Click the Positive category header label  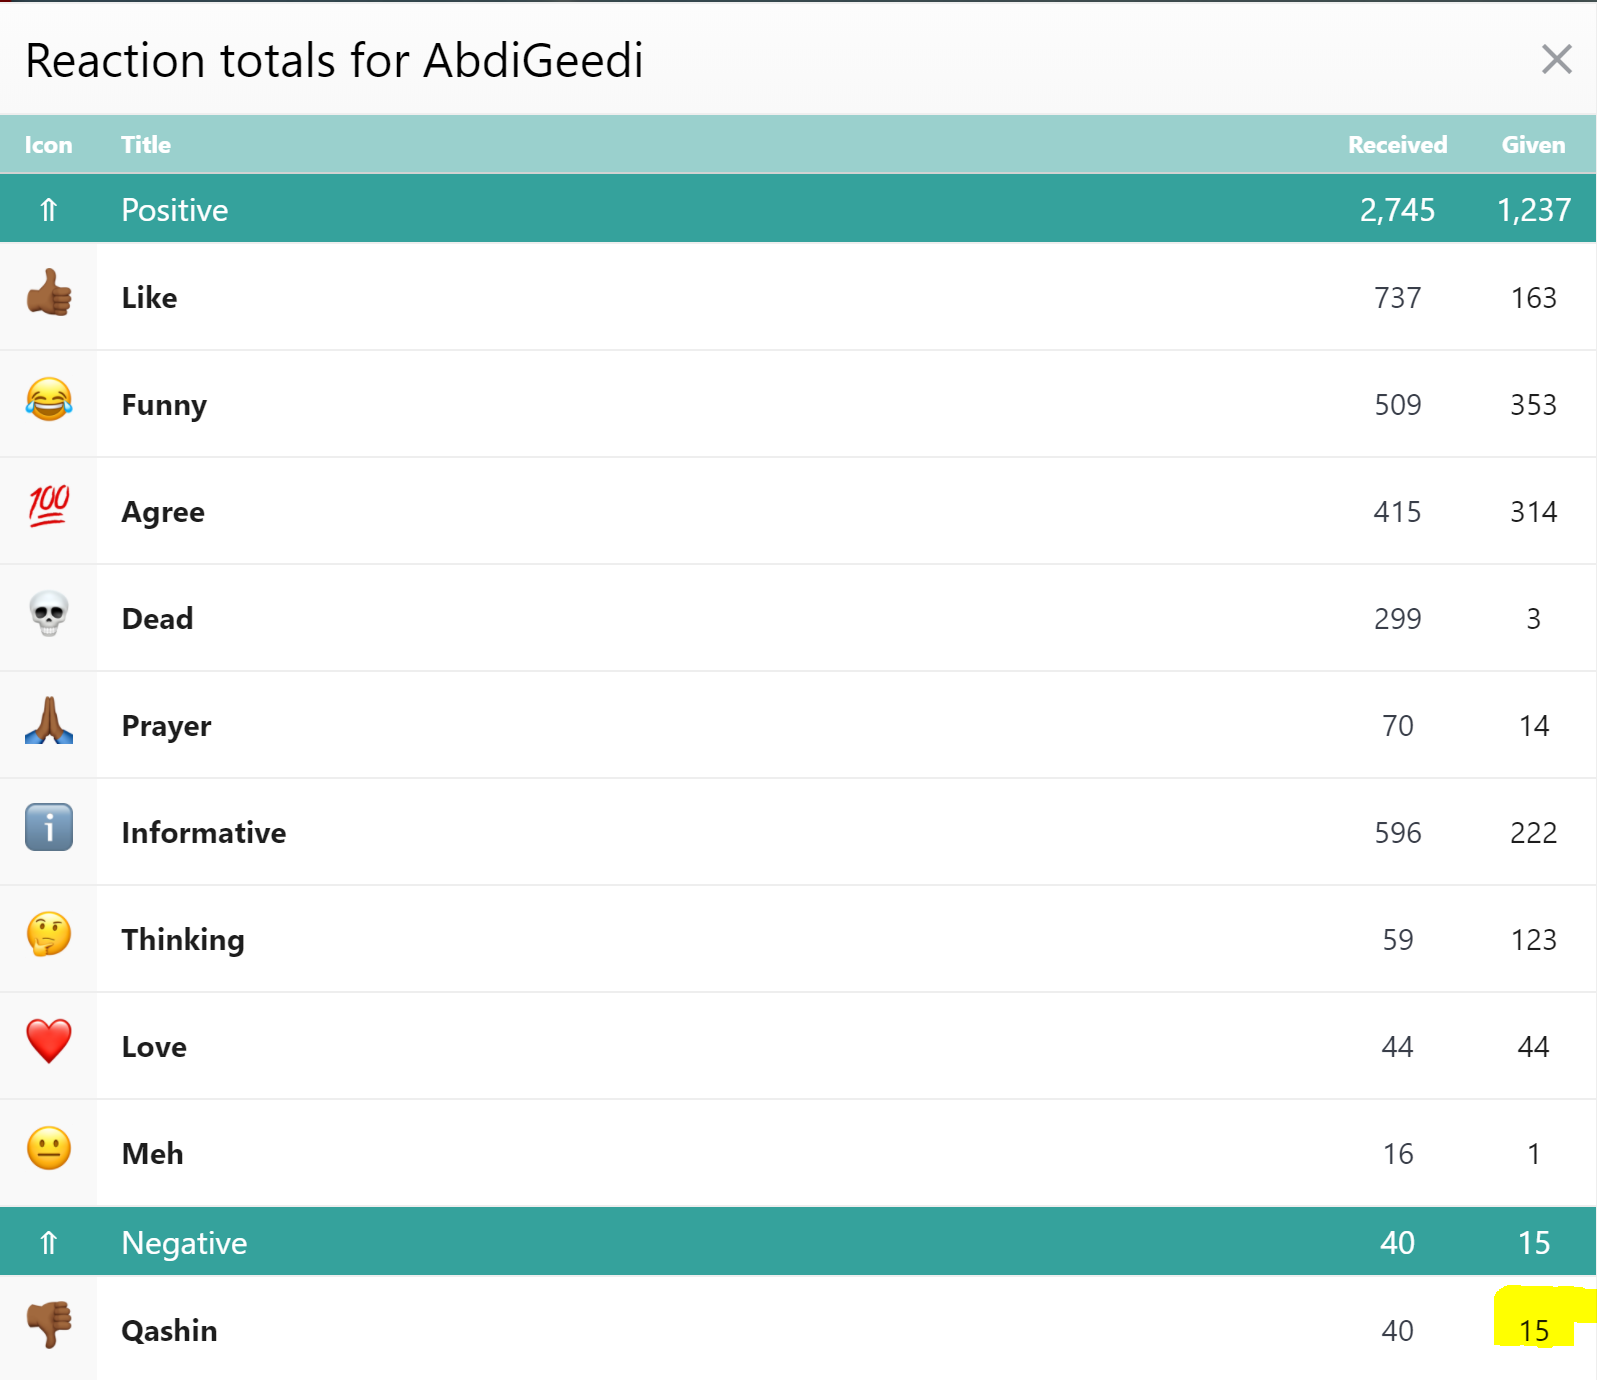click(x=175, y=210)
